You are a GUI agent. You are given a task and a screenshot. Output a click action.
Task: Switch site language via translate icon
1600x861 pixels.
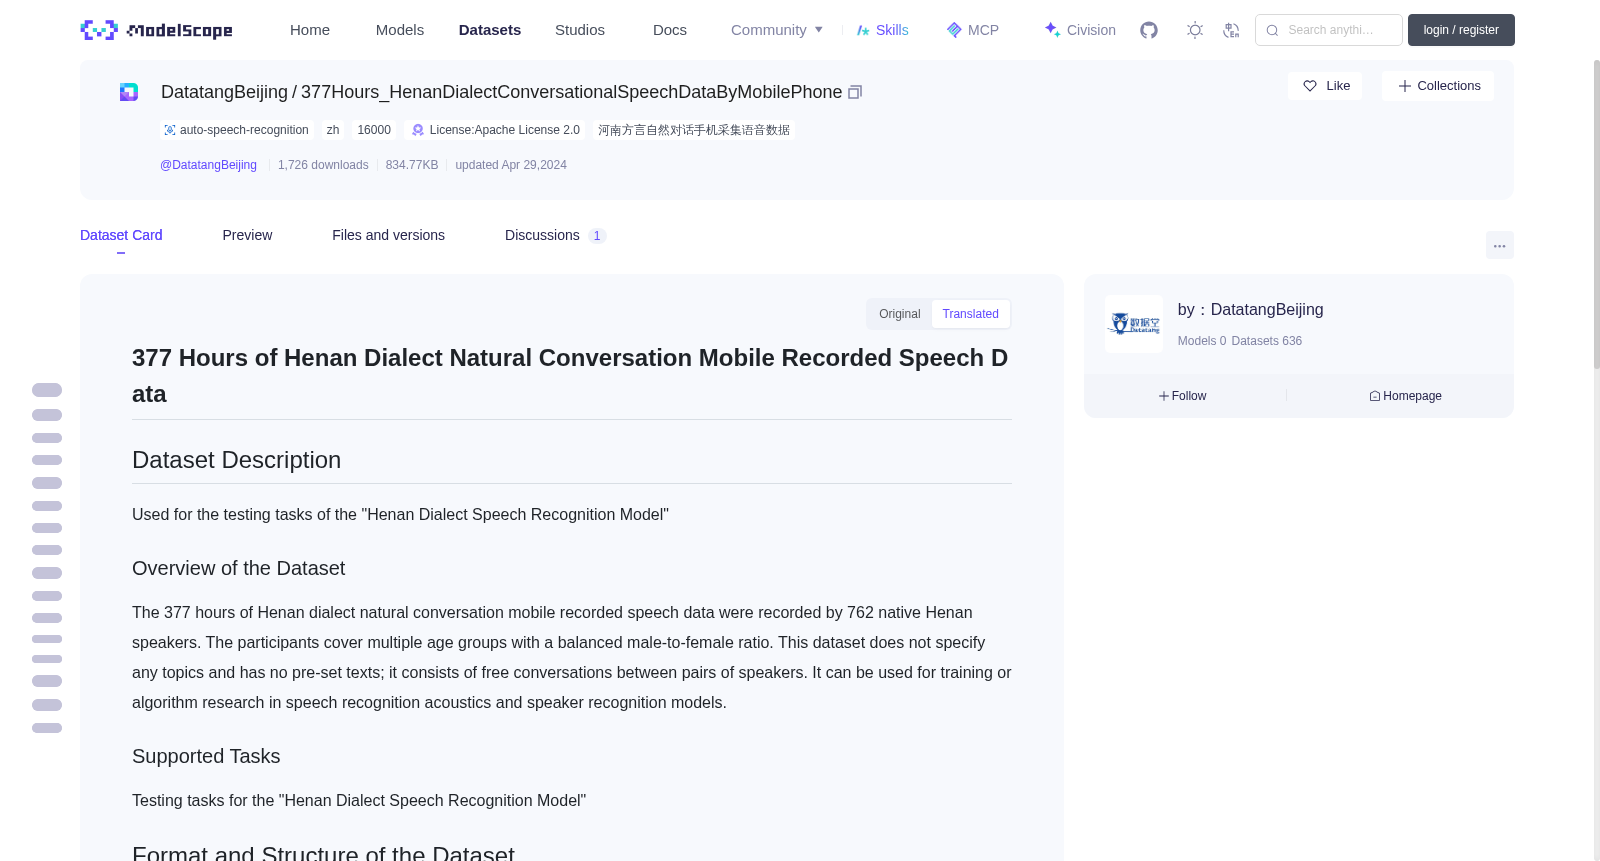[x=1231, y=30]
